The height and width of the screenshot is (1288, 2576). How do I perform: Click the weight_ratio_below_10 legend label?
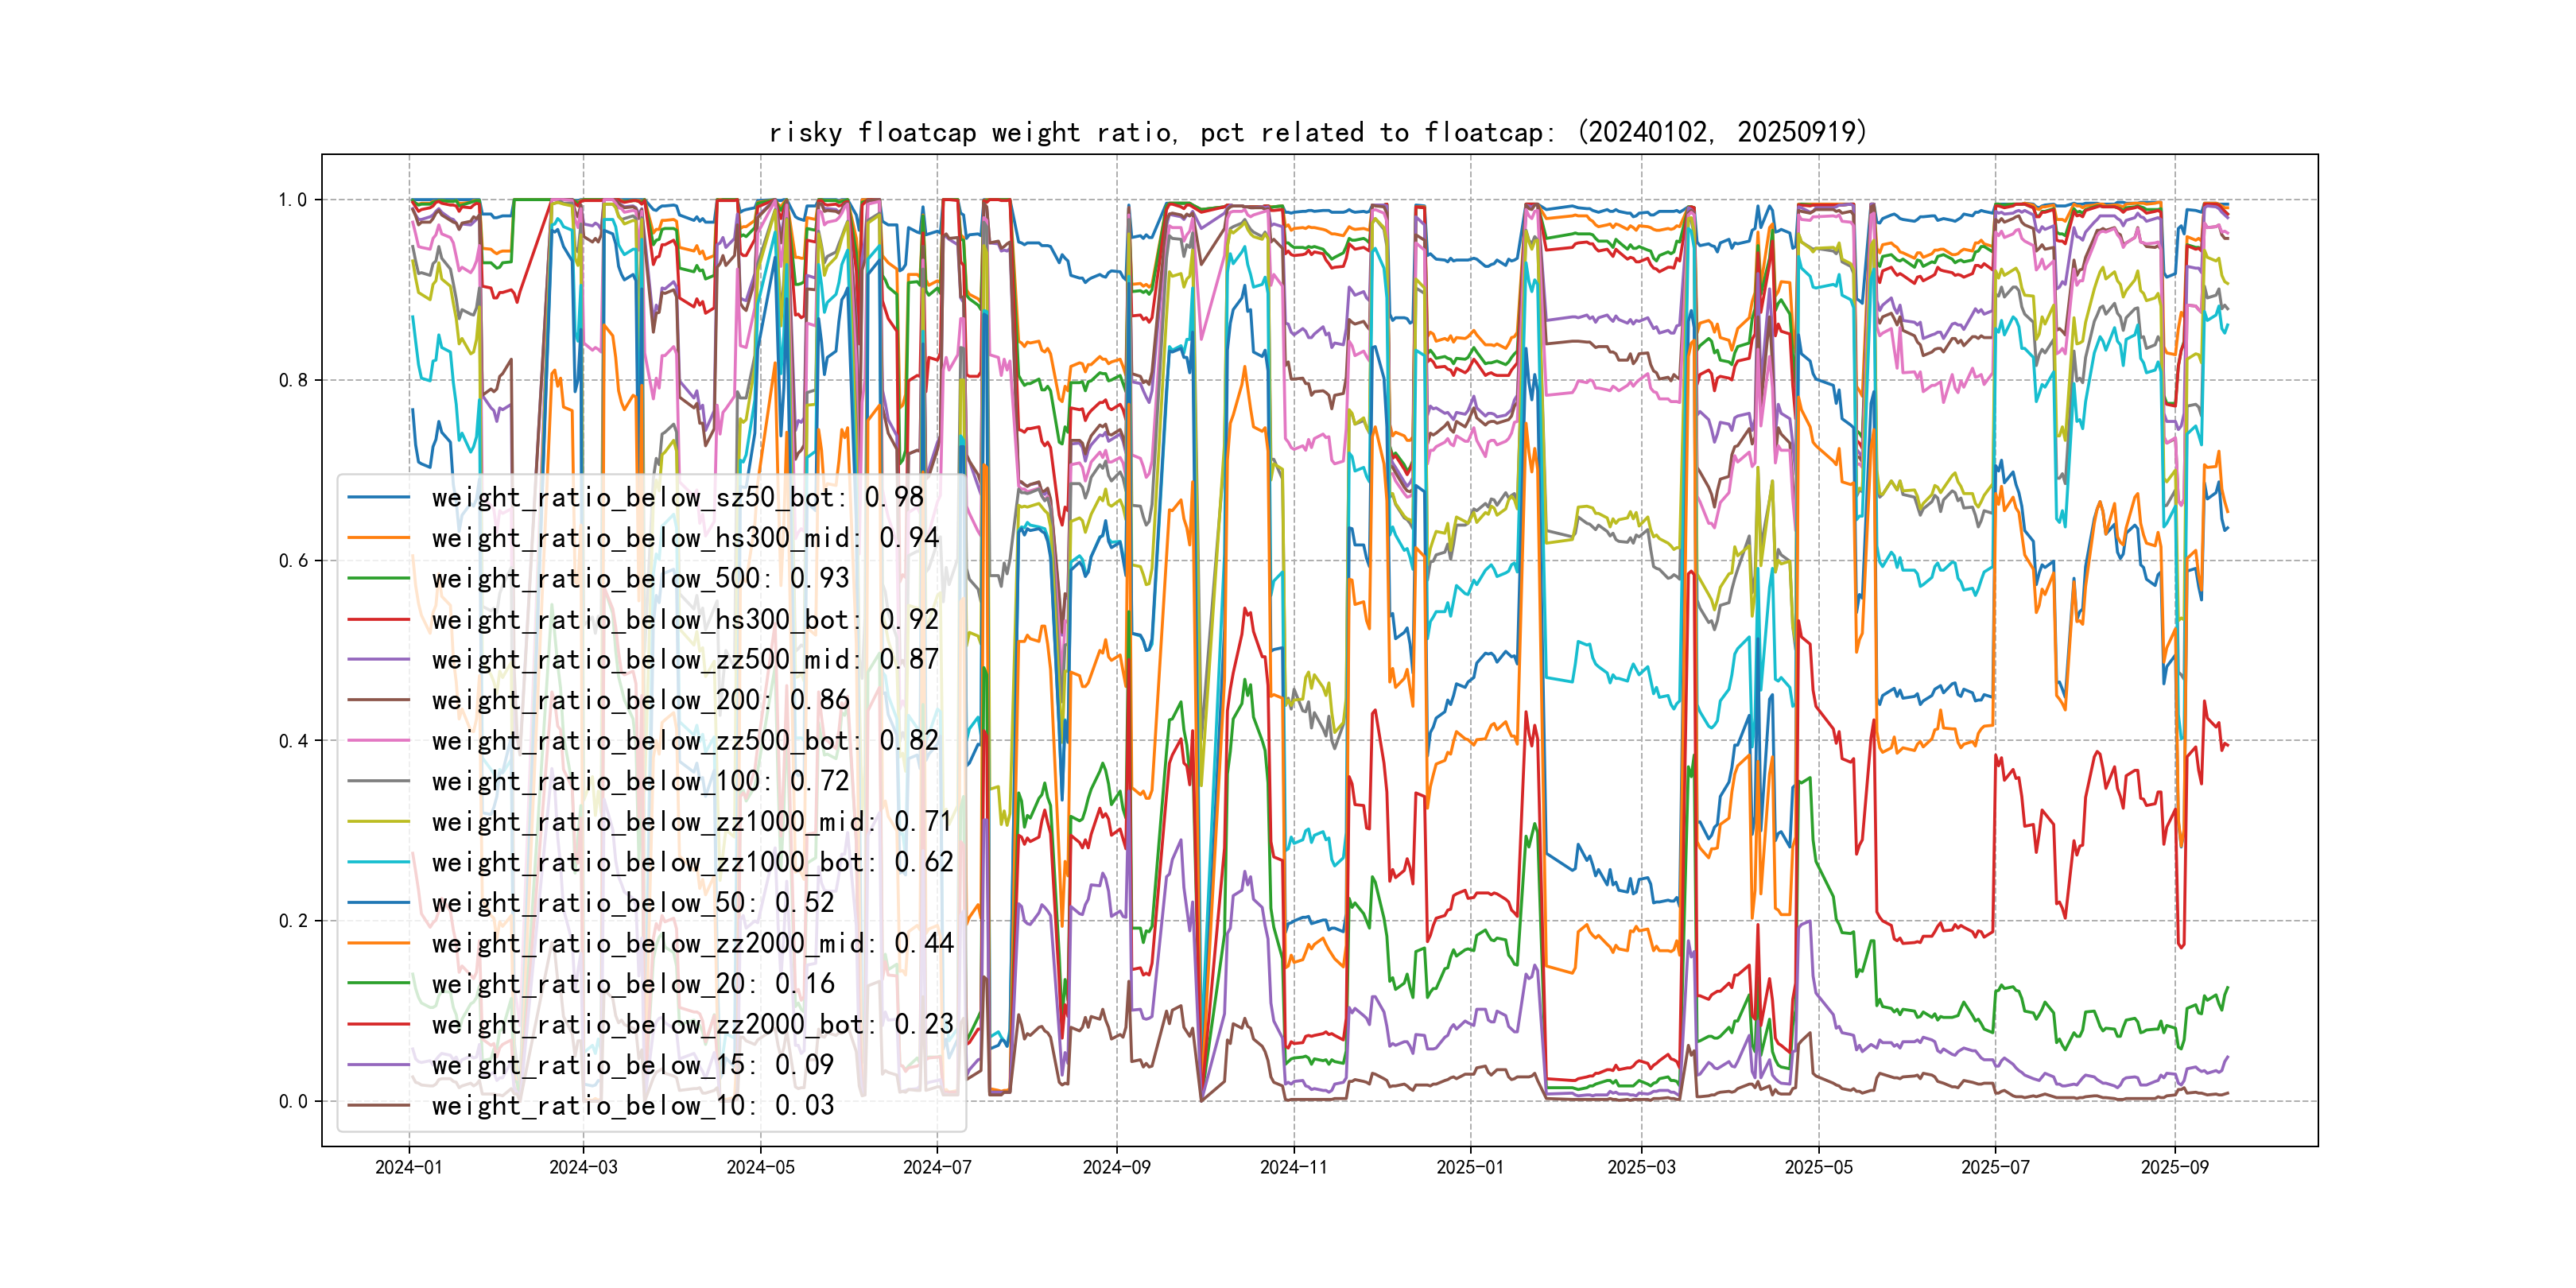coord(632,1106)
